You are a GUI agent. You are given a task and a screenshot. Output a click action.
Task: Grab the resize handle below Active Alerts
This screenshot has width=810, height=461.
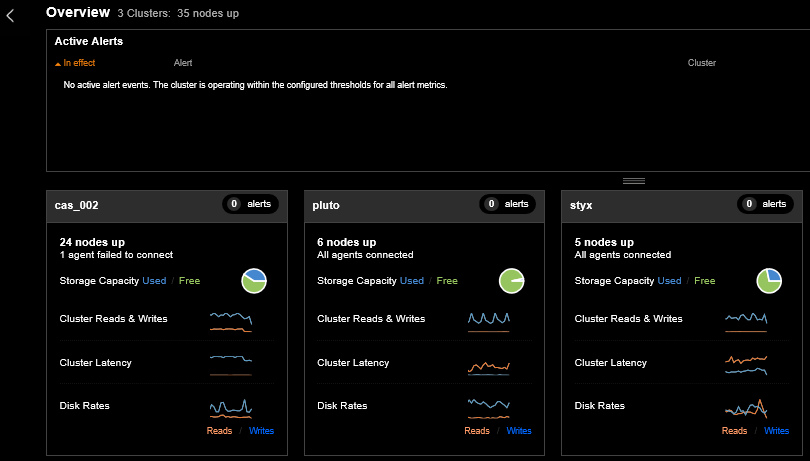tap(634, 181)
